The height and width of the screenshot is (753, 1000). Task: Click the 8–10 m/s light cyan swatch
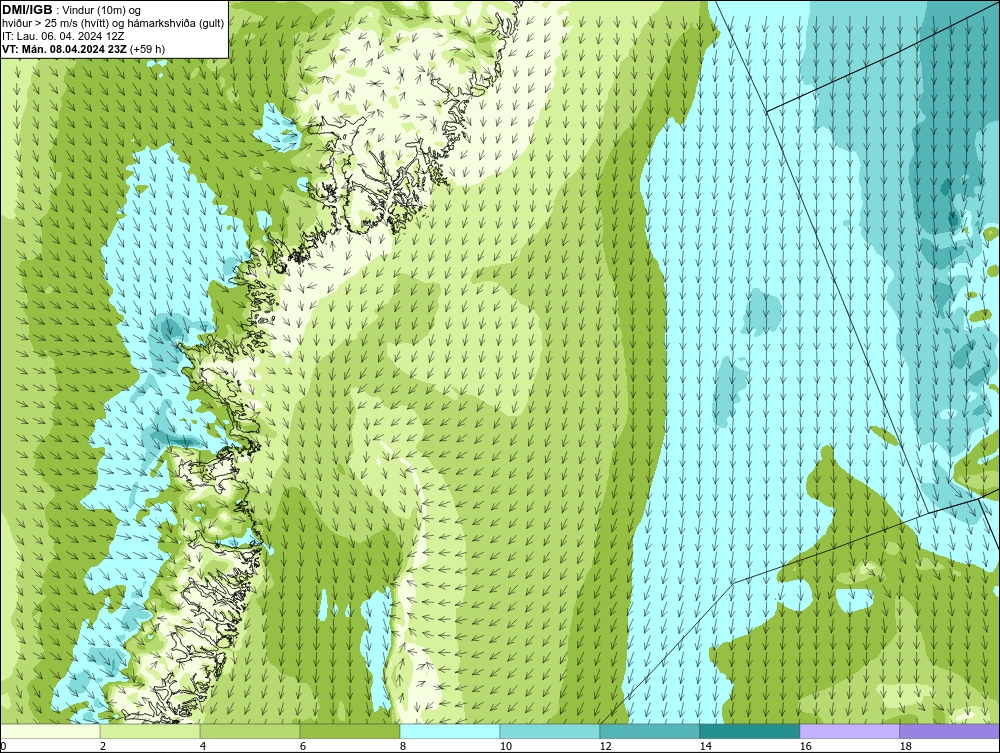pyautogui.click(x=450, y=731)
